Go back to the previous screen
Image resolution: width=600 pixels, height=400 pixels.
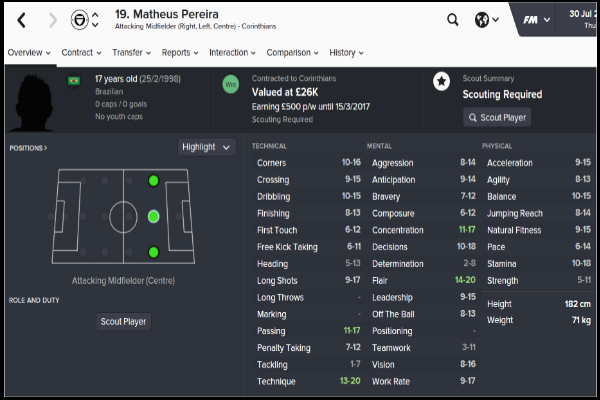(x=23, y=19)
